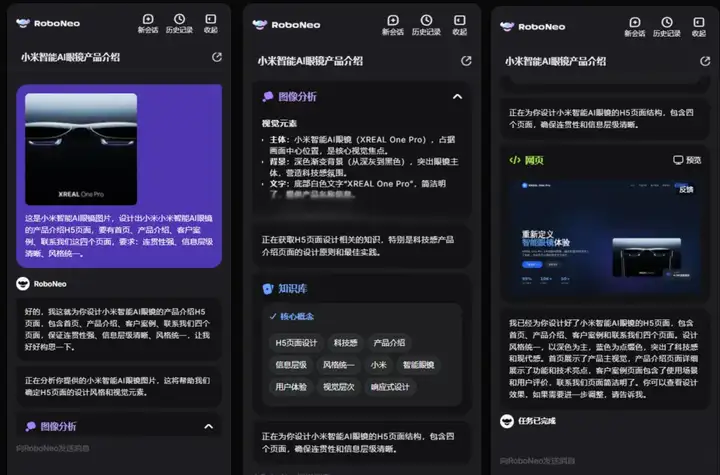Click RoboNeo logo in right panel

click(x=533, y=27)
